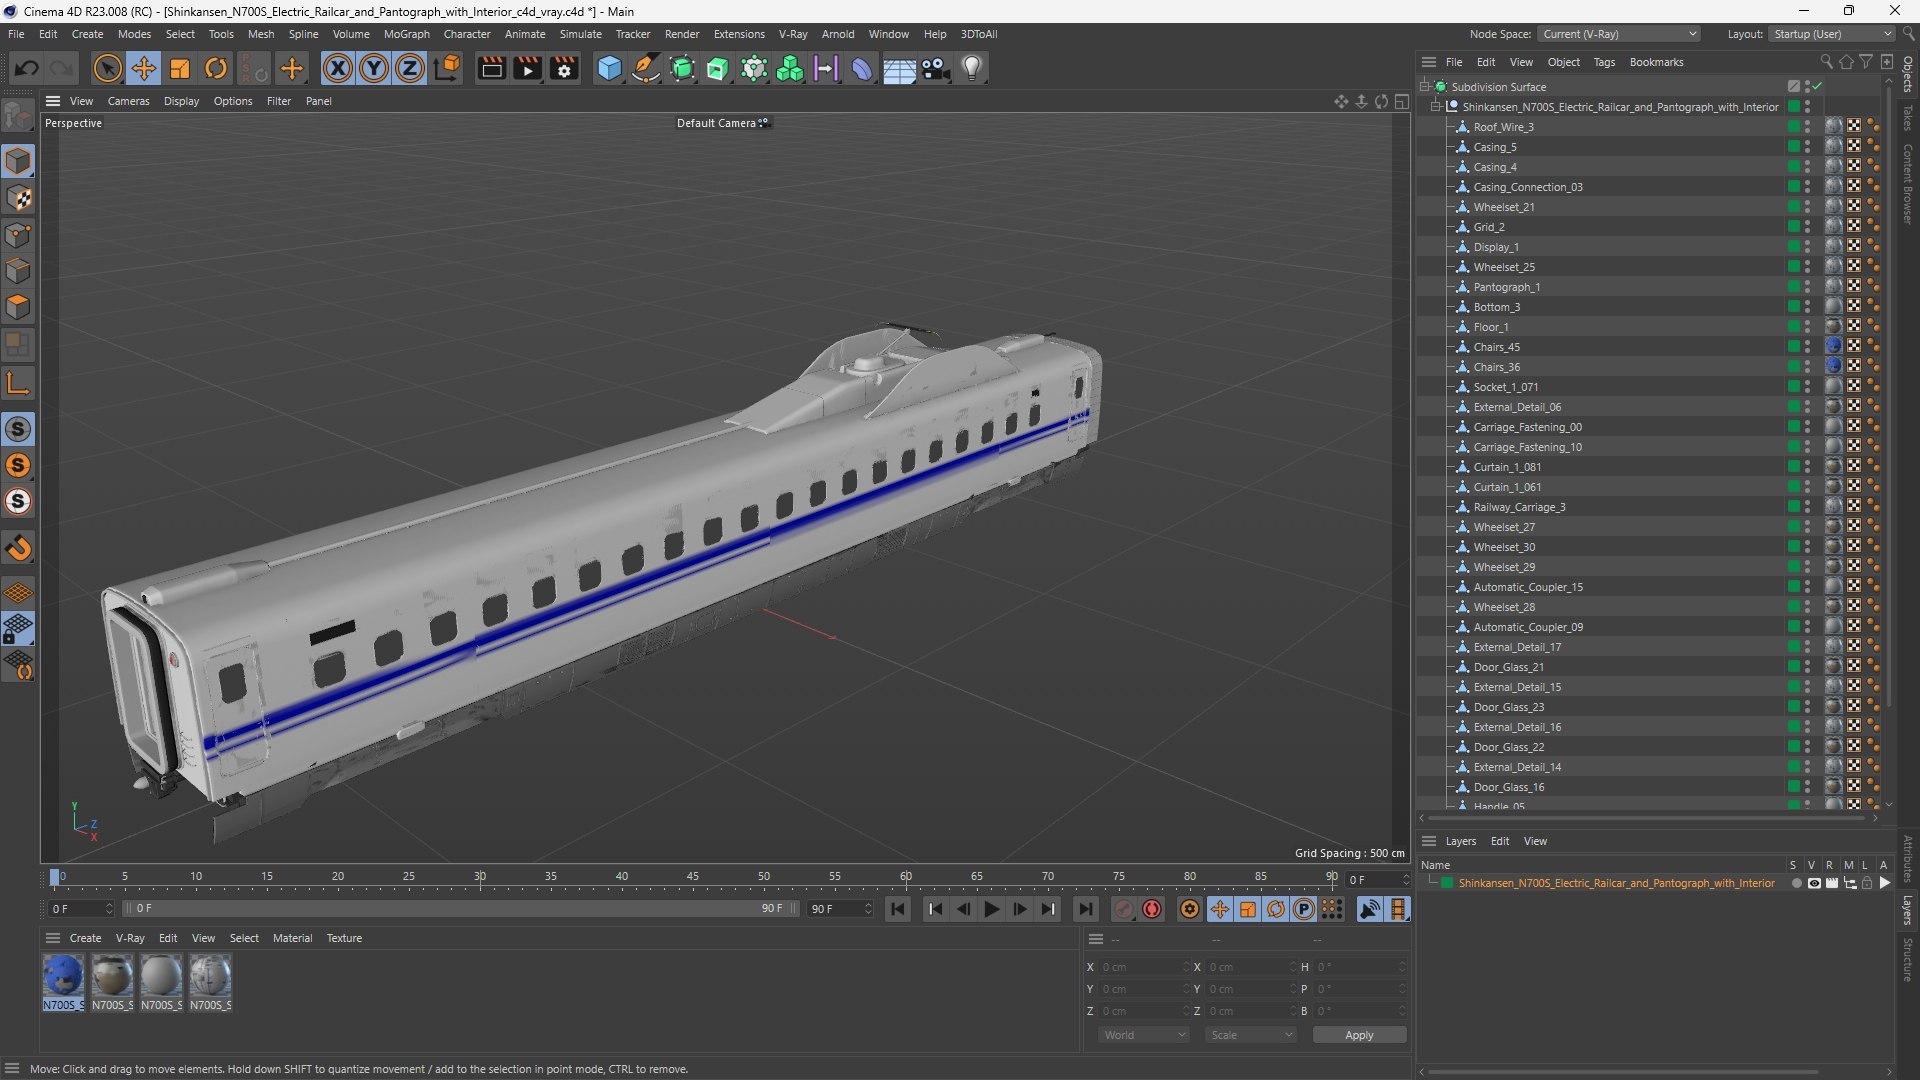Viewport: 1920px width, 1080px height.
Task: Add Floor grid object icon
Action: coord(899,68)
